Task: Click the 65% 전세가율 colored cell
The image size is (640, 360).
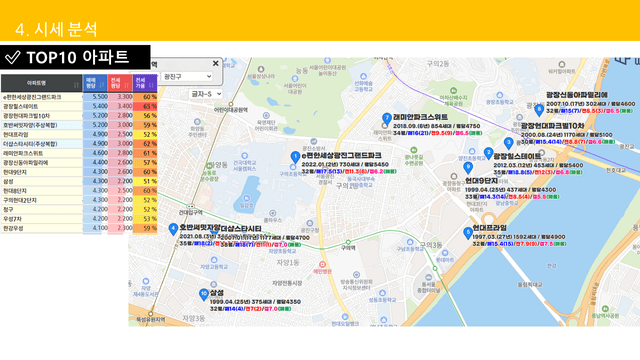Action: [145, 106]
